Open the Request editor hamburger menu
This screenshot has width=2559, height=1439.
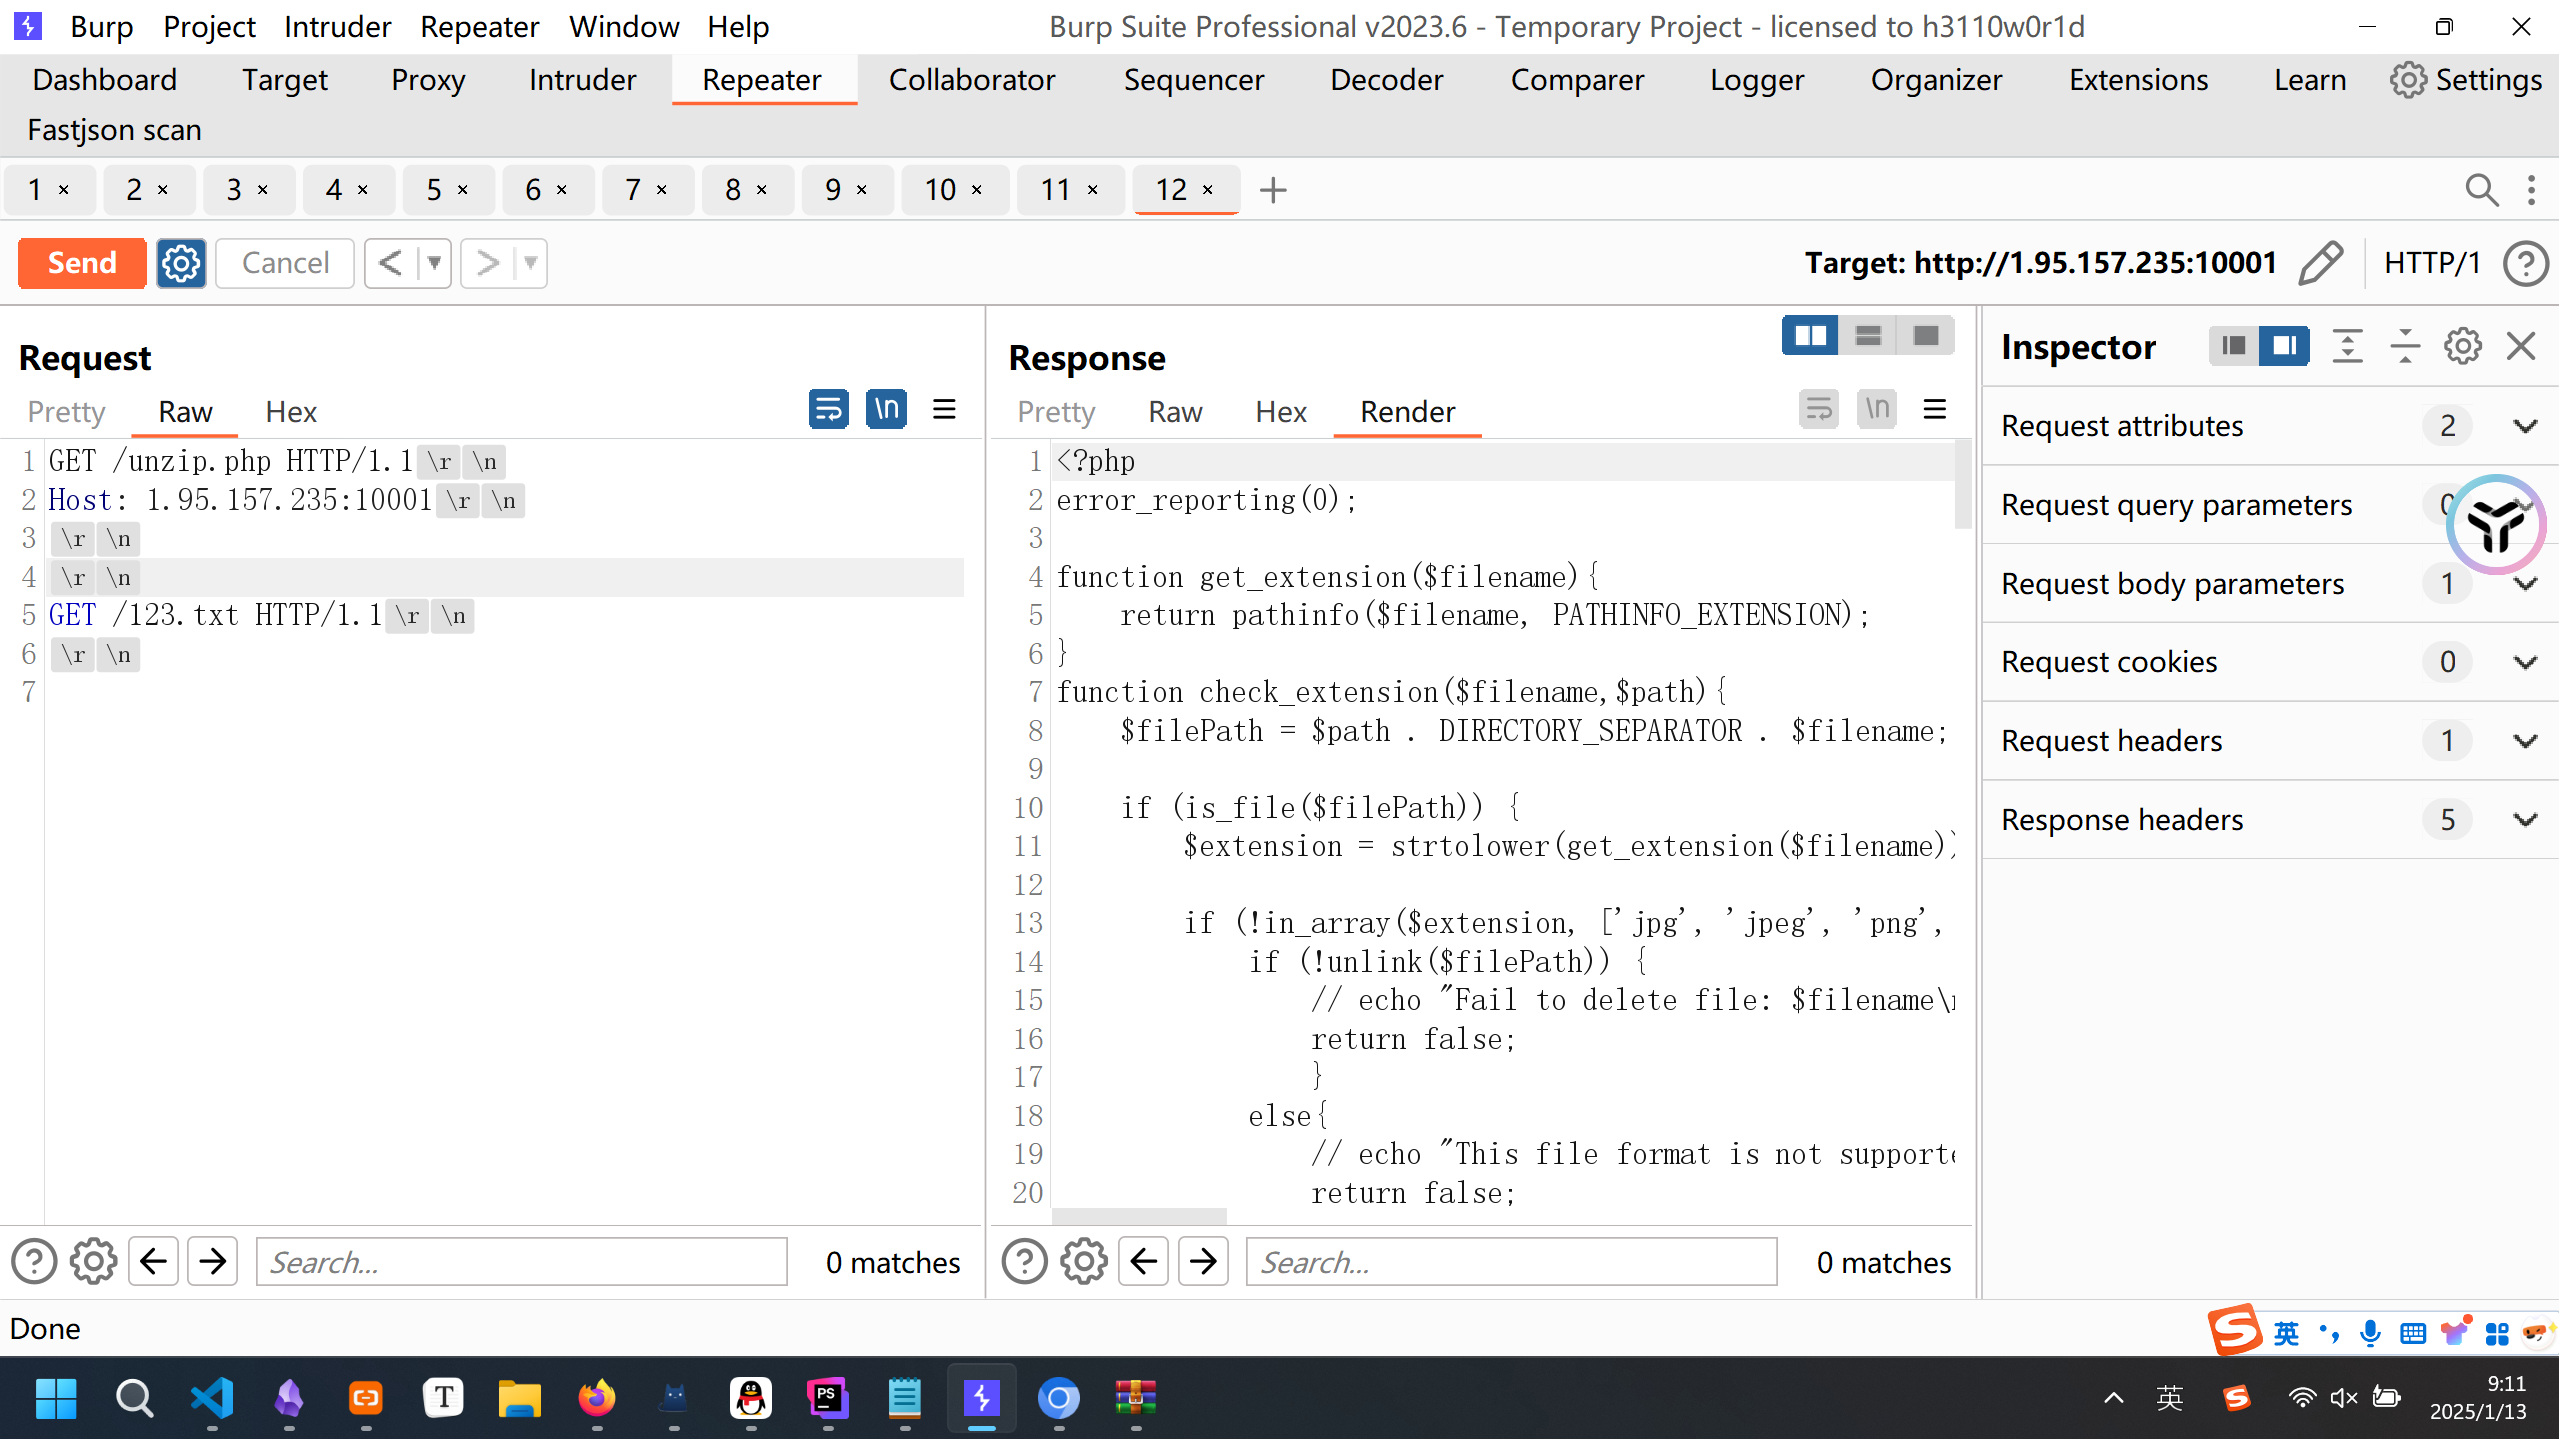click(944, 409)
